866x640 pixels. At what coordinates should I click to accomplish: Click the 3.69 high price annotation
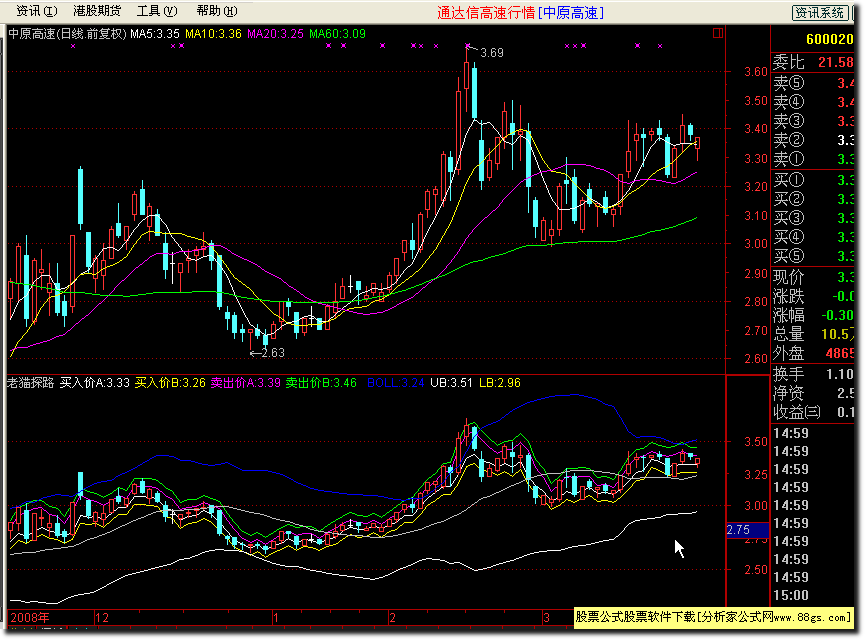pos(492,53)
